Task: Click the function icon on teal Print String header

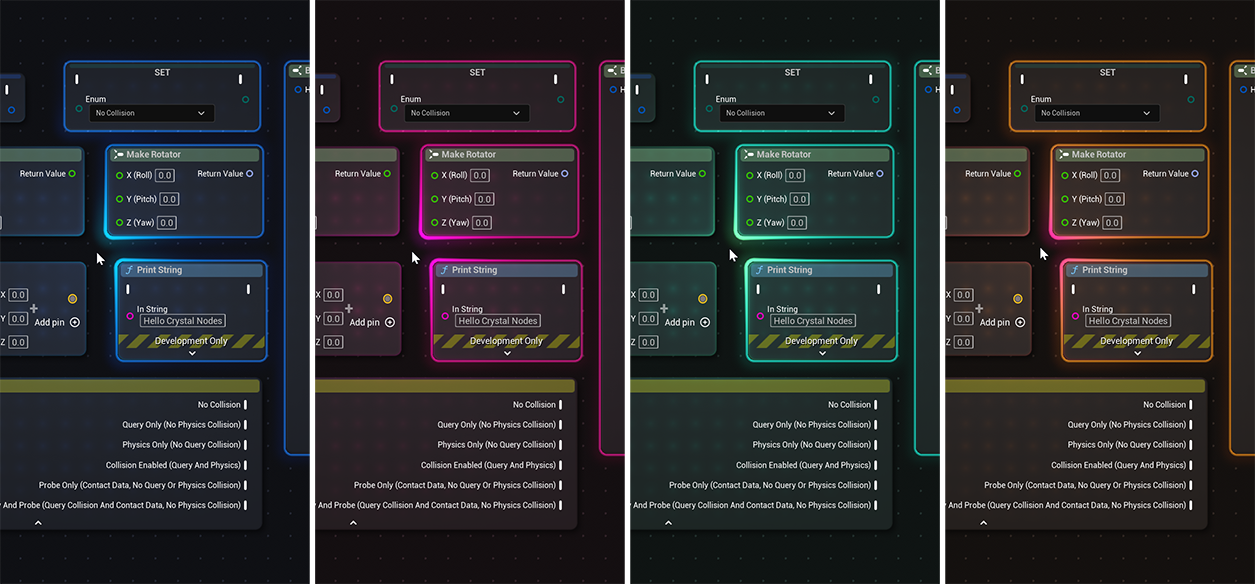Action: (x=758, y=270)
